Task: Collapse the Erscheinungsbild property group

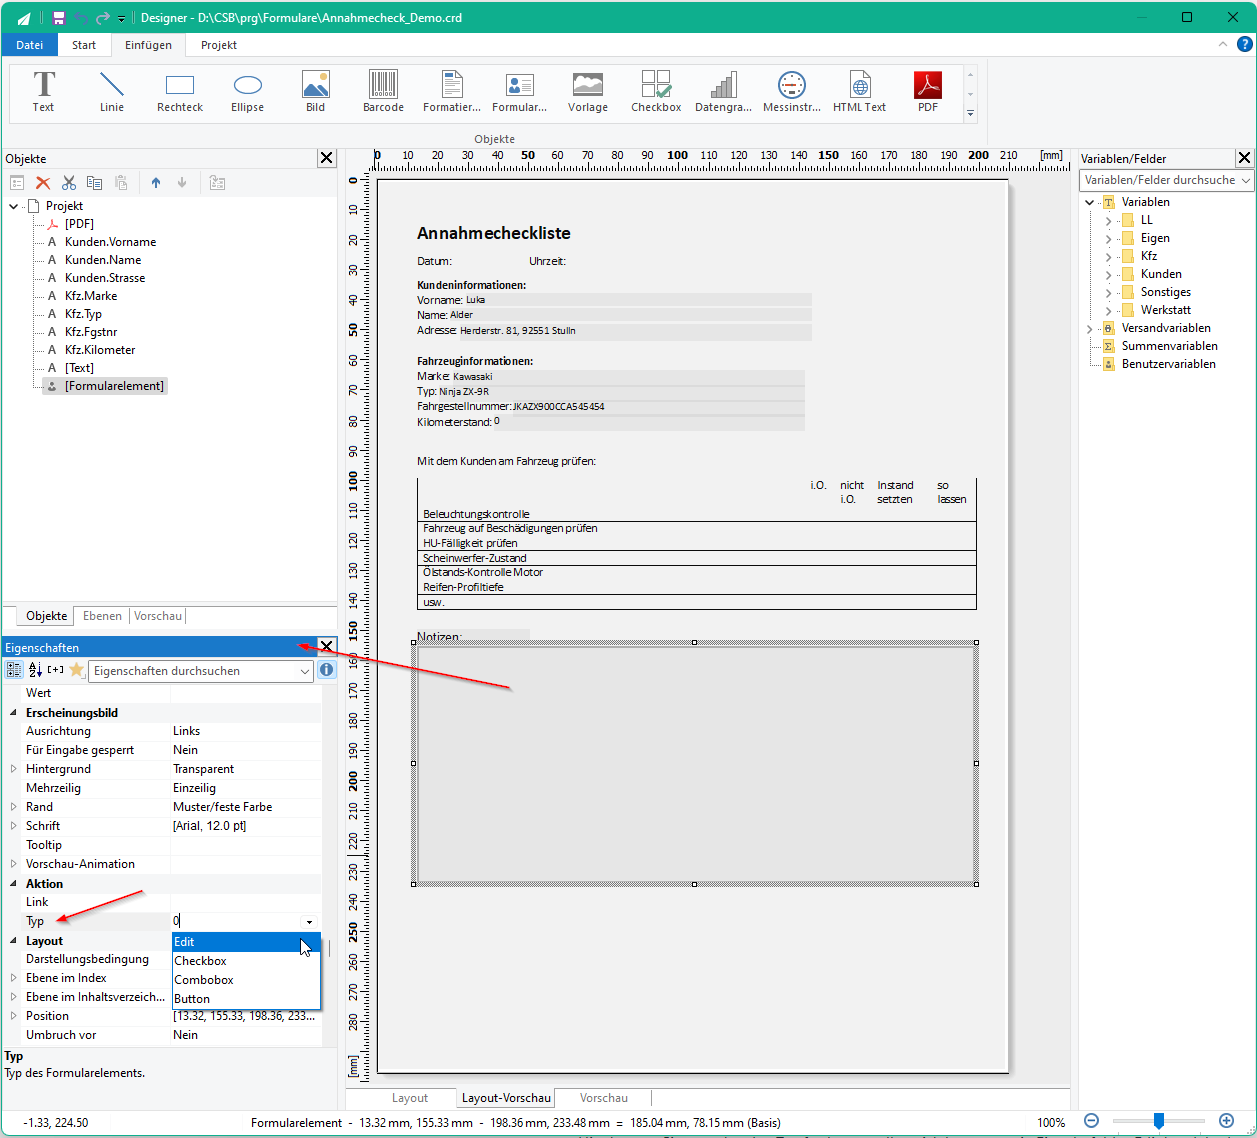Action: 13,713
